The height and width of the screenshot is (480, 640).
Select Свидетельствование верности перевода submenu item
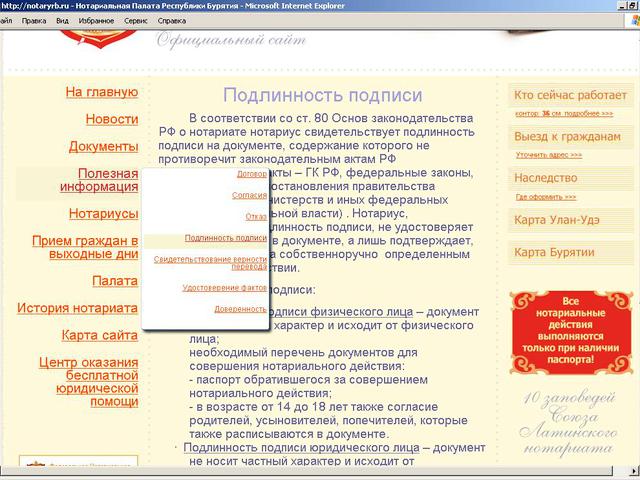210,263
